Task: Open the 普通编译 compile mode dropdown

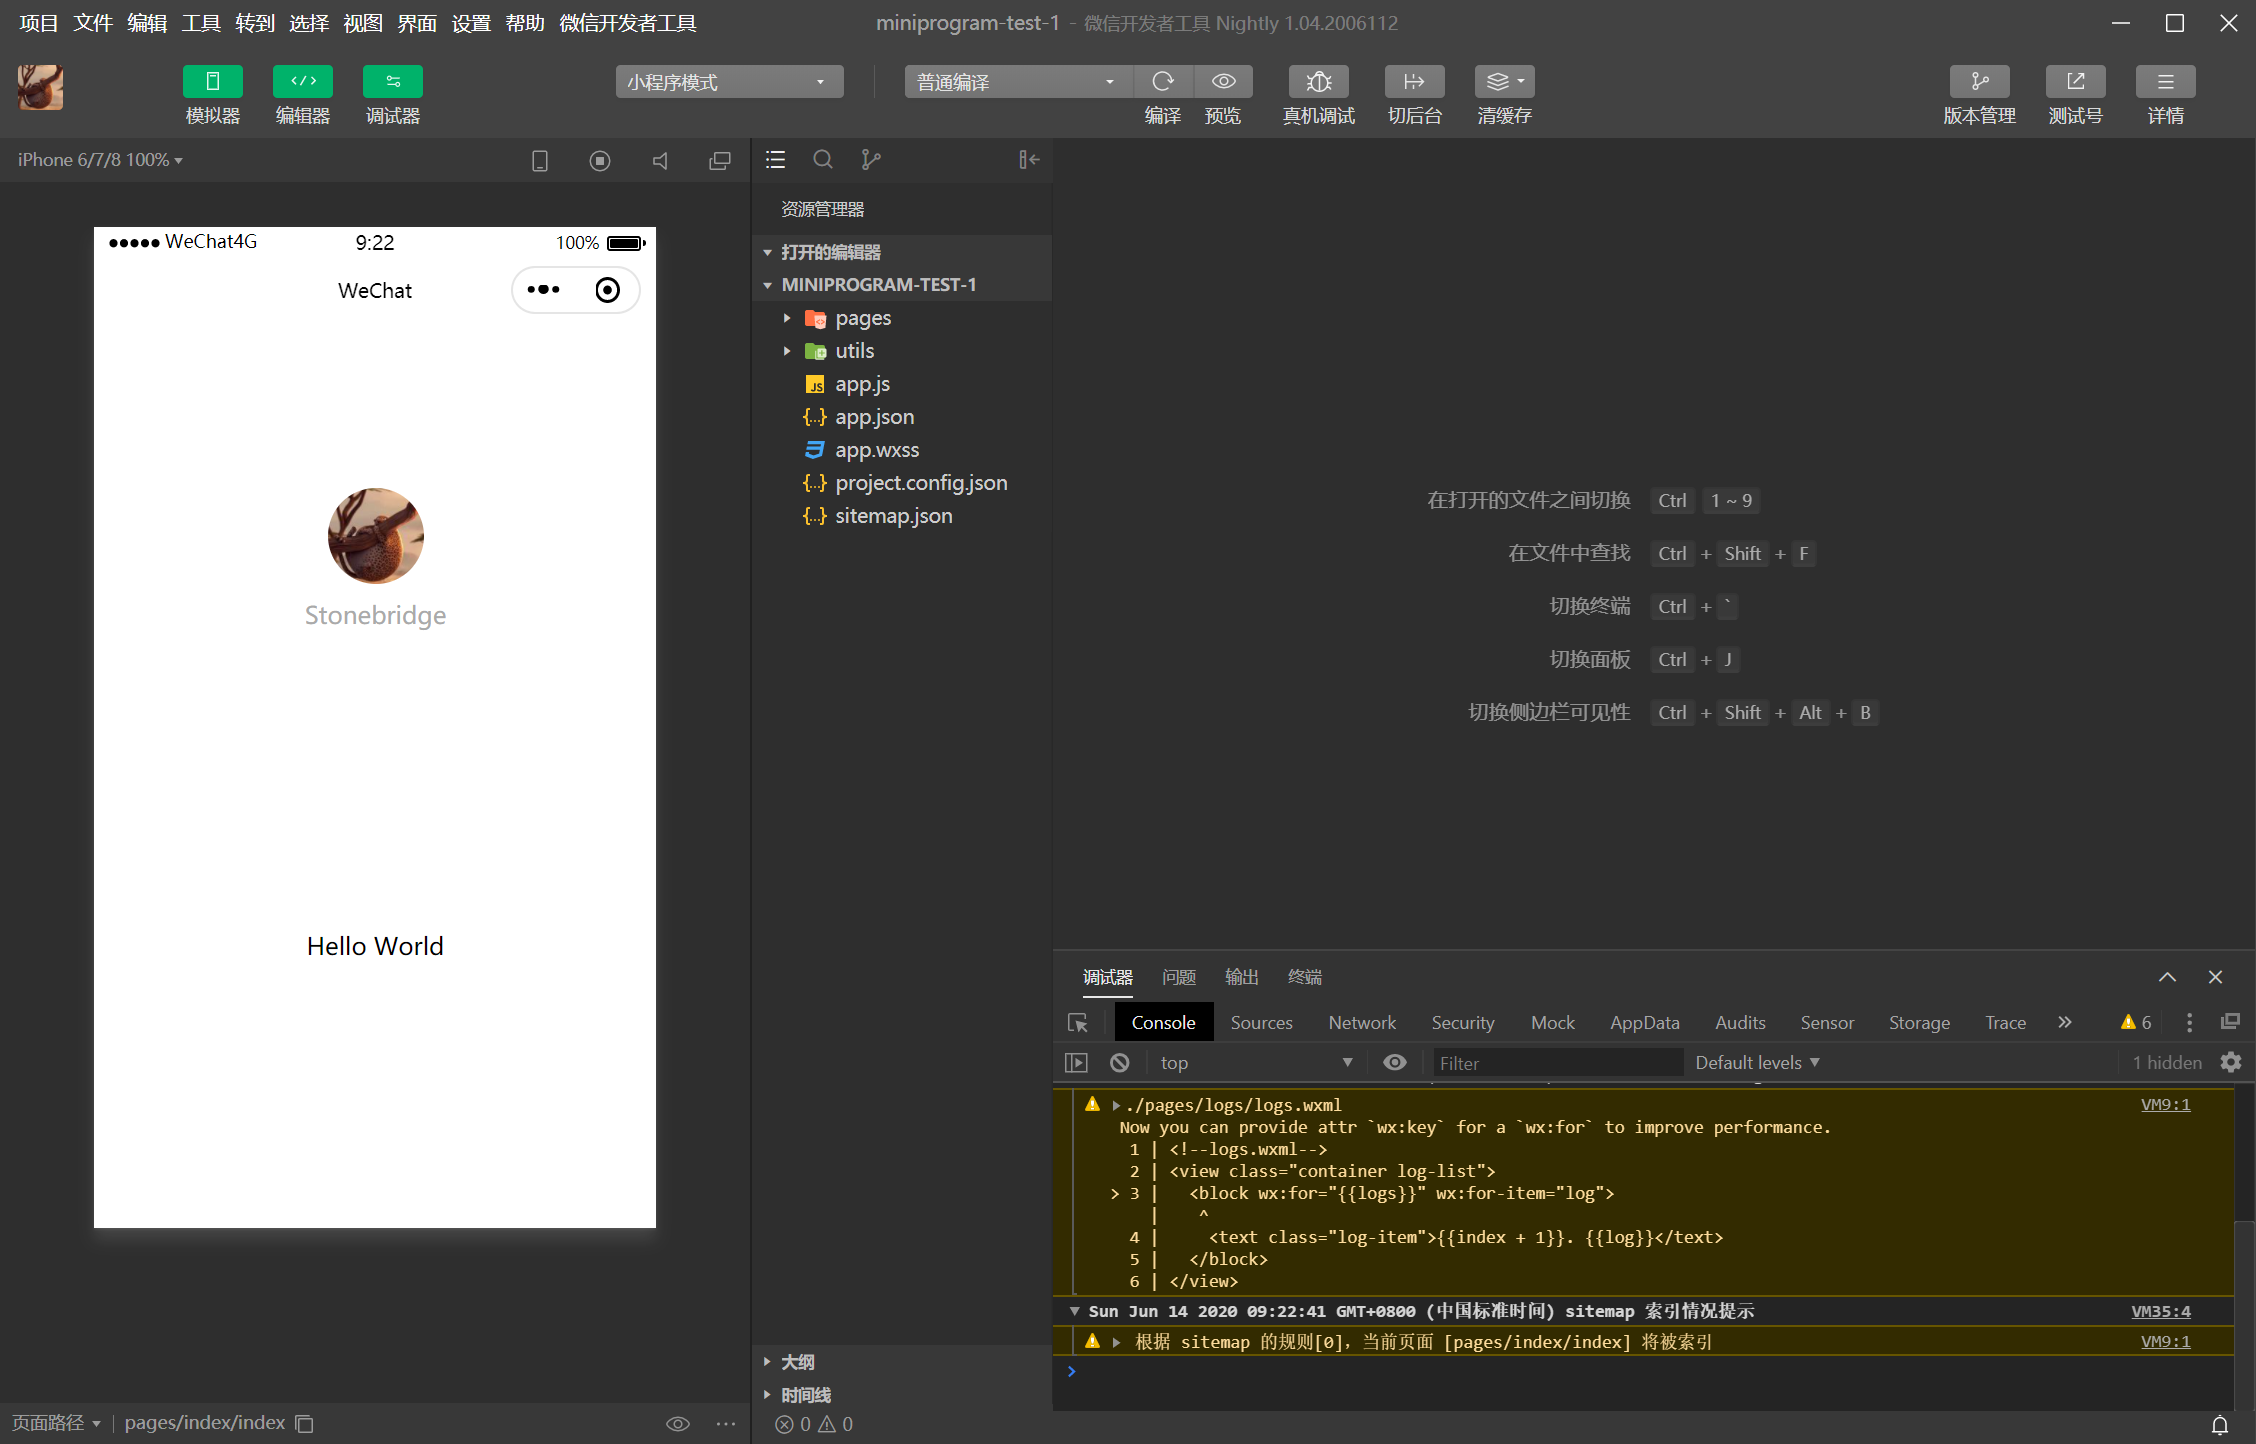Action: pos(1018,82)
